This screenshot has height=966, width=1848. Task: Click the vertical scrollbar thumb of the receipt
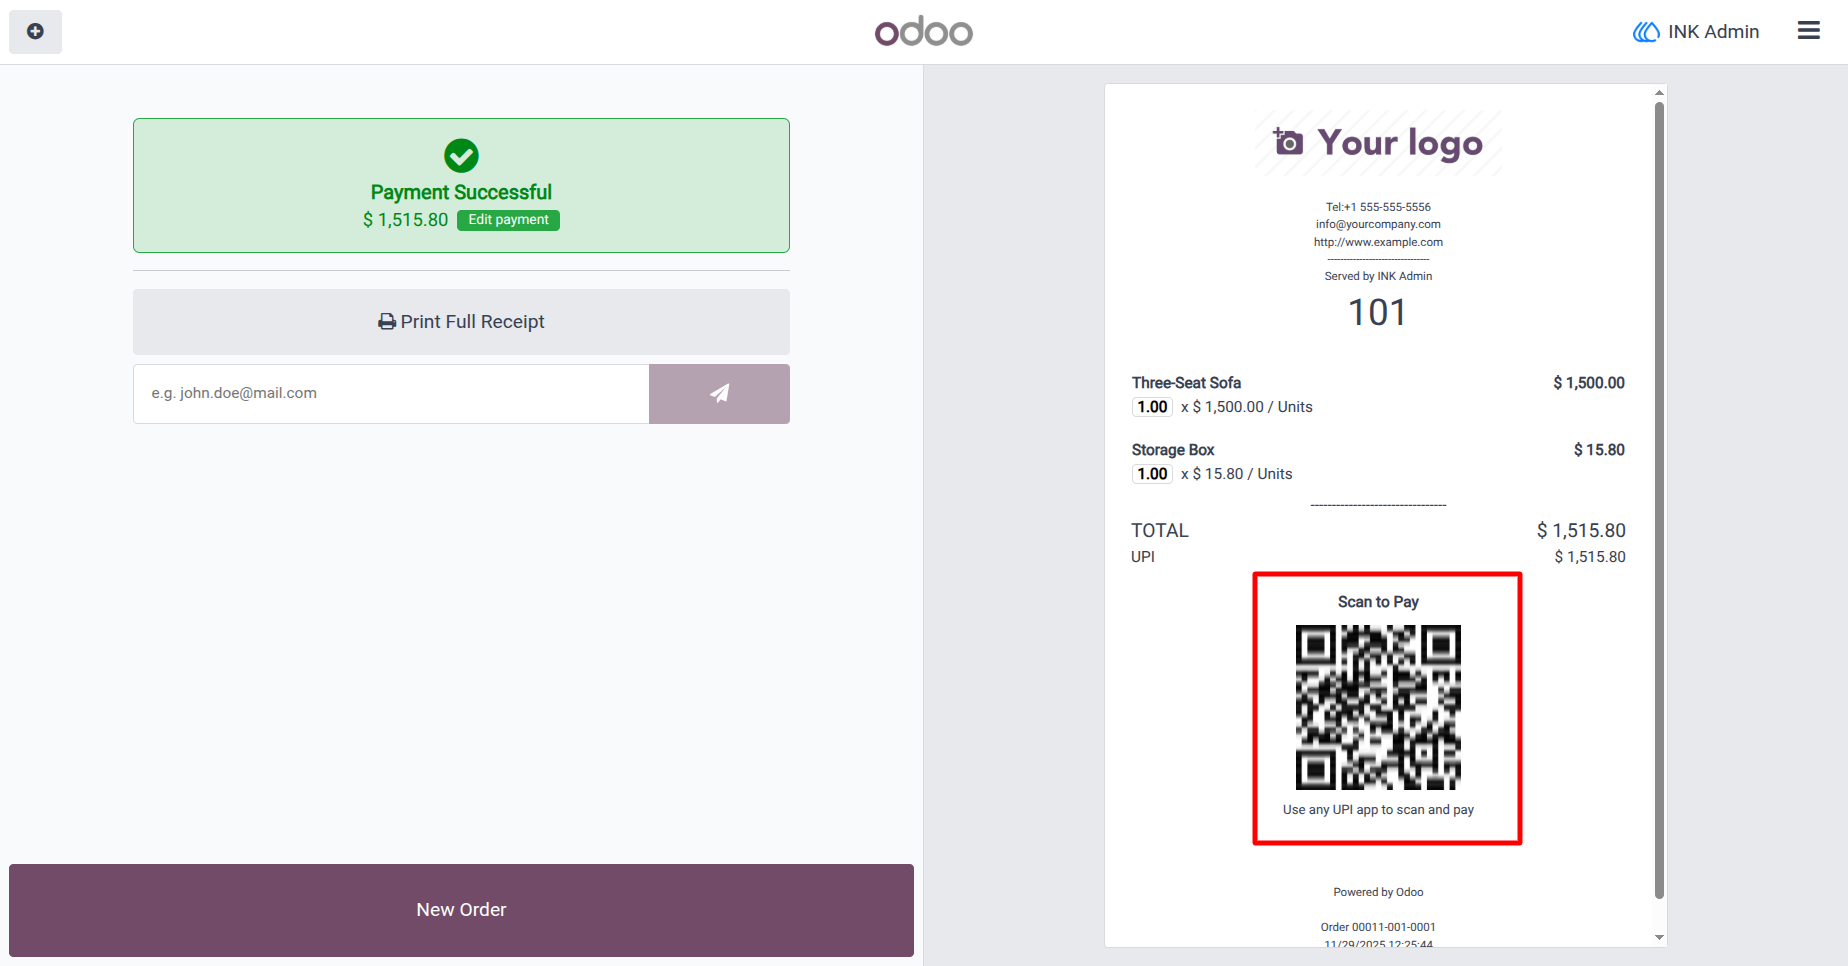(x=1659, y=500)
